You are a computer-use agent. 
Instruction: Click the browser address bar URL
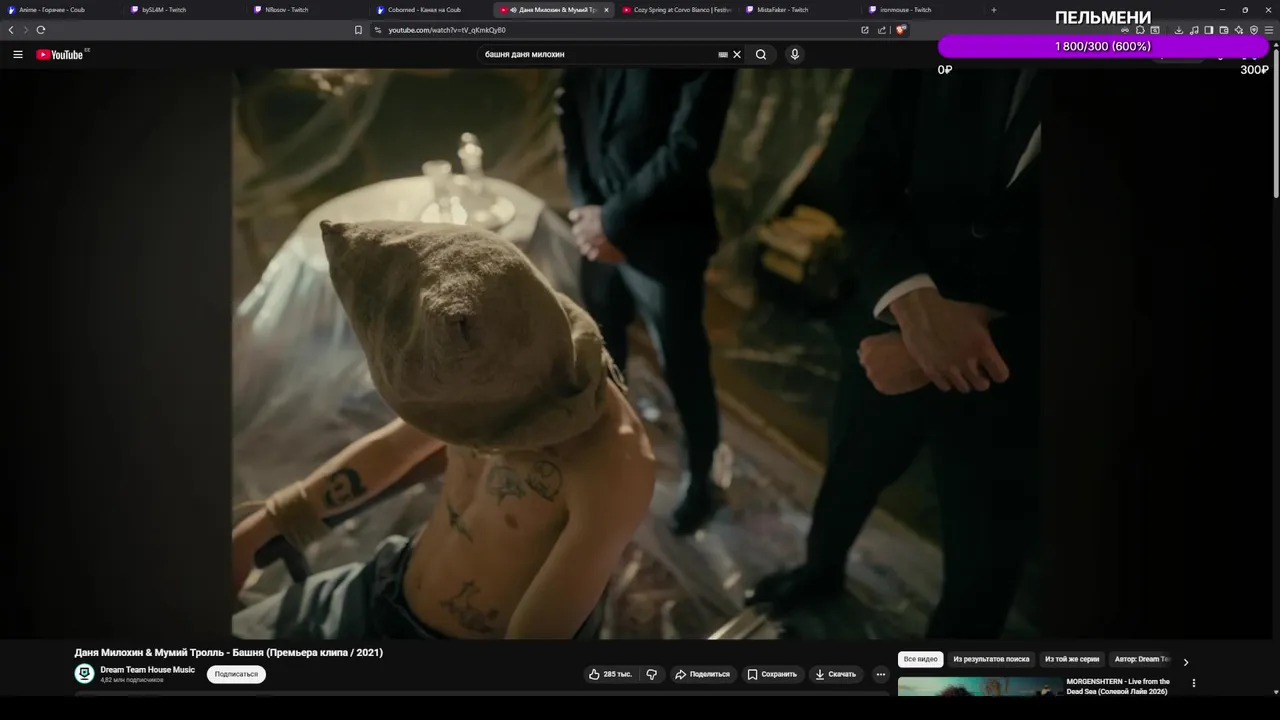(447, 30)
